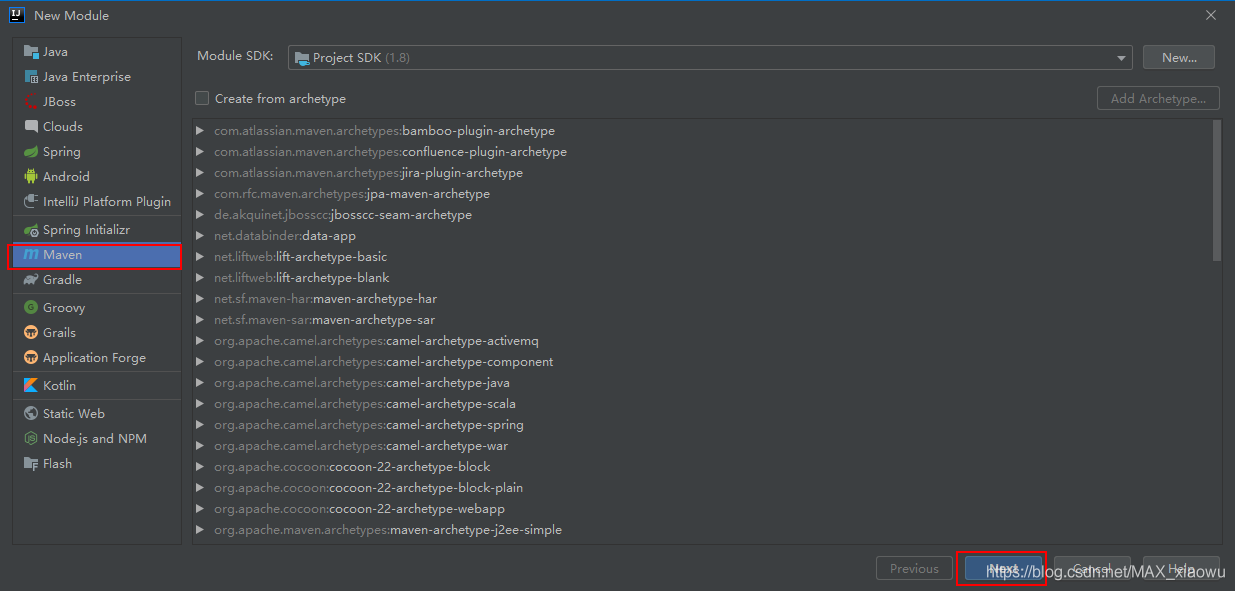
Task: Select the Kotlin module type label
Action: [59, 386]
